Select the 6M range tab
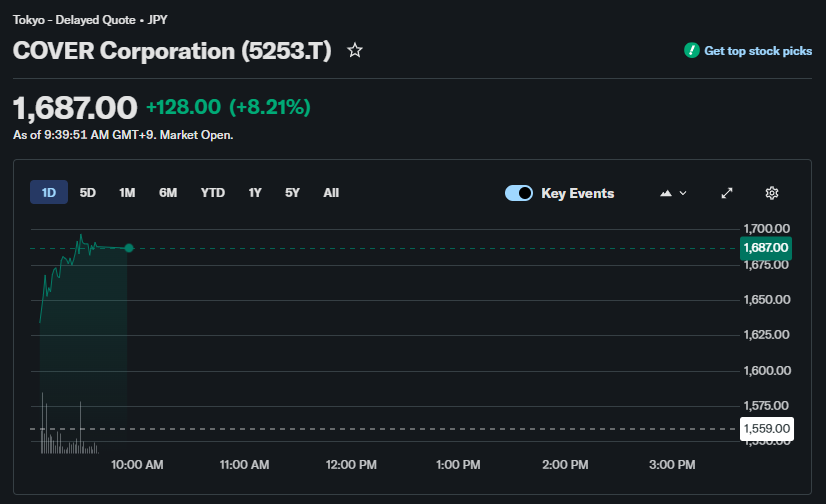 (168, 193)
